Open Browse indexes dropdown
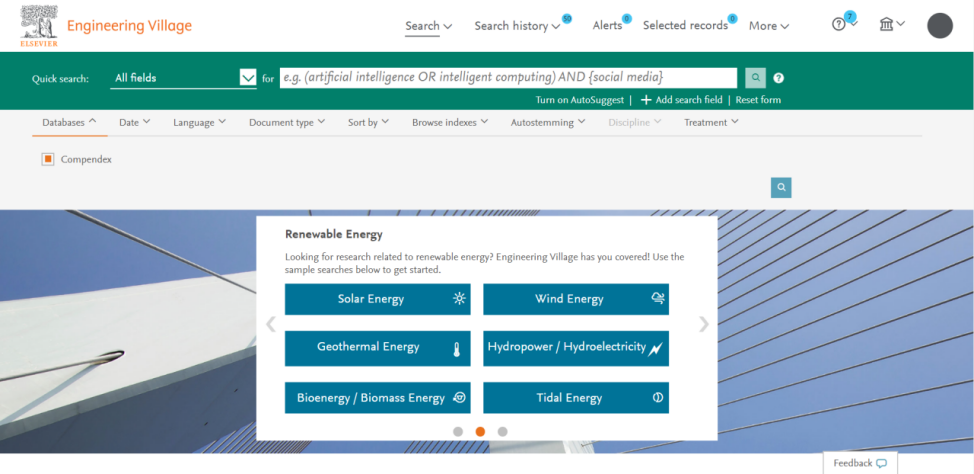This screenshot has height=474, width=974. pyautogui.click(x=450, y=122)
